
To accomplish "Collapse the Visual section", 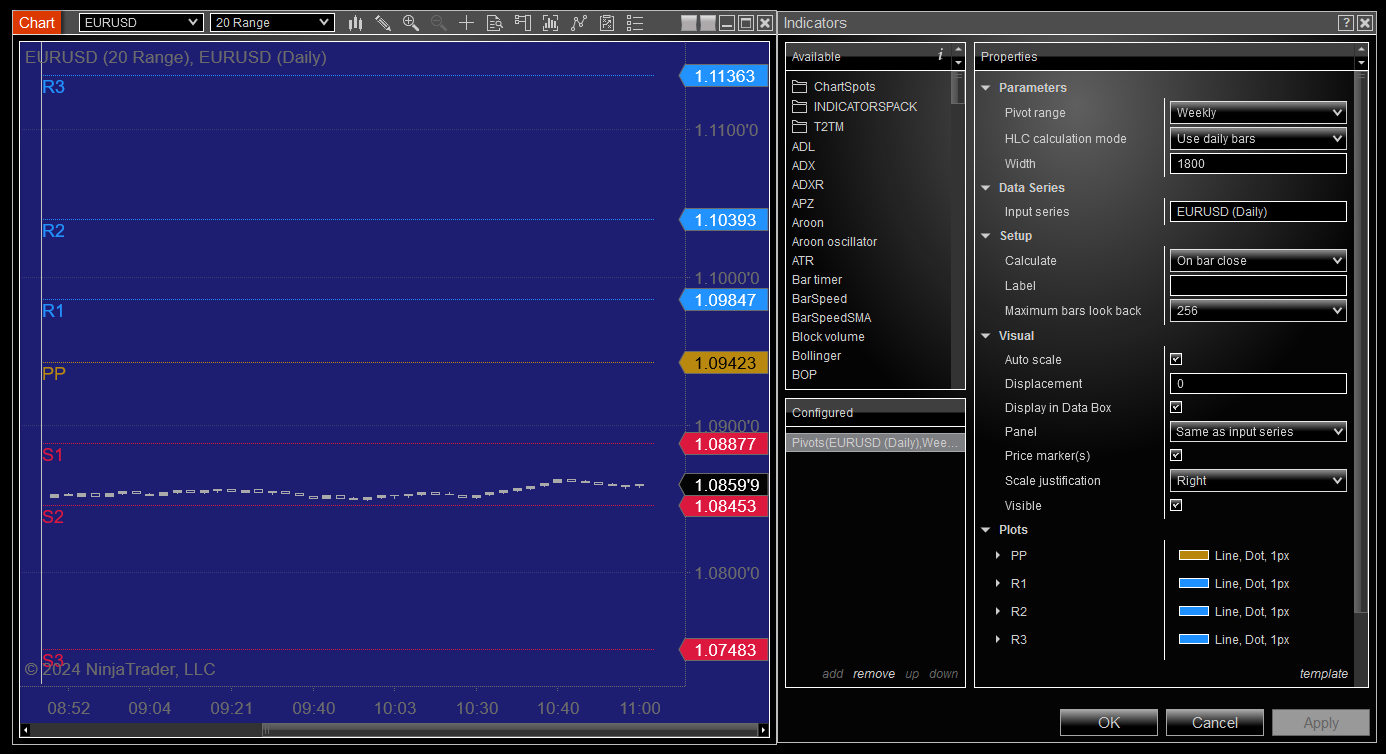I will (x=985, y=336).
